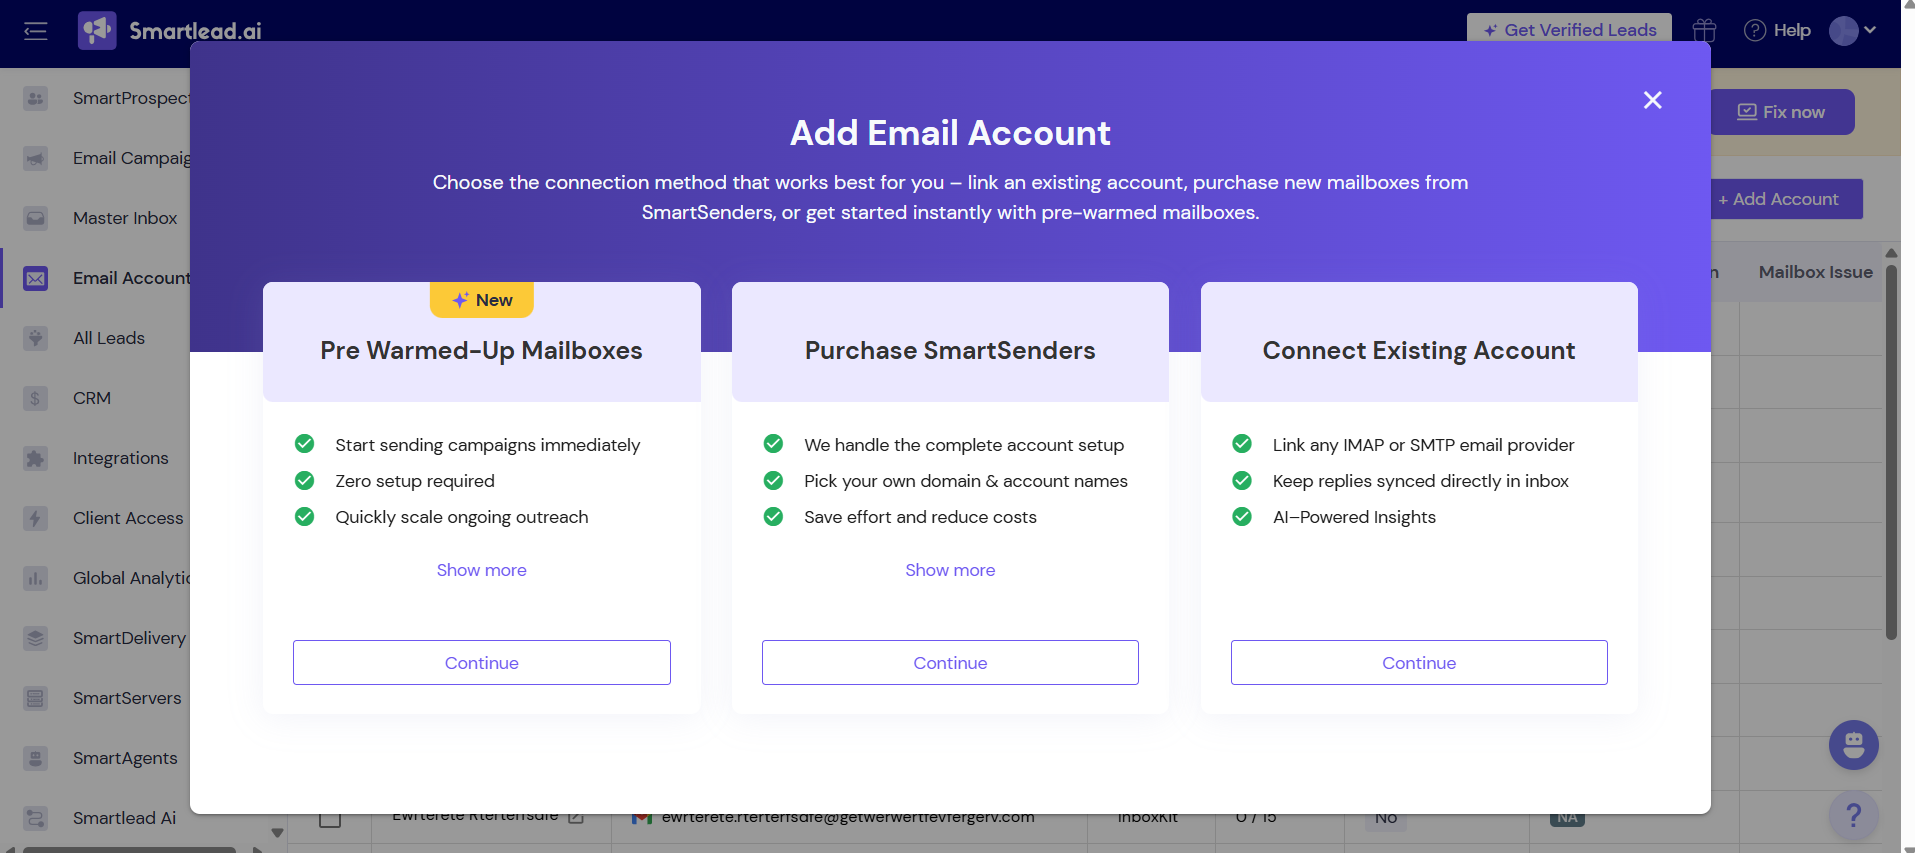Open SmartAgents in sidebar
The width and height of the screenshot is (1915, 853).
tap(125, 758)
